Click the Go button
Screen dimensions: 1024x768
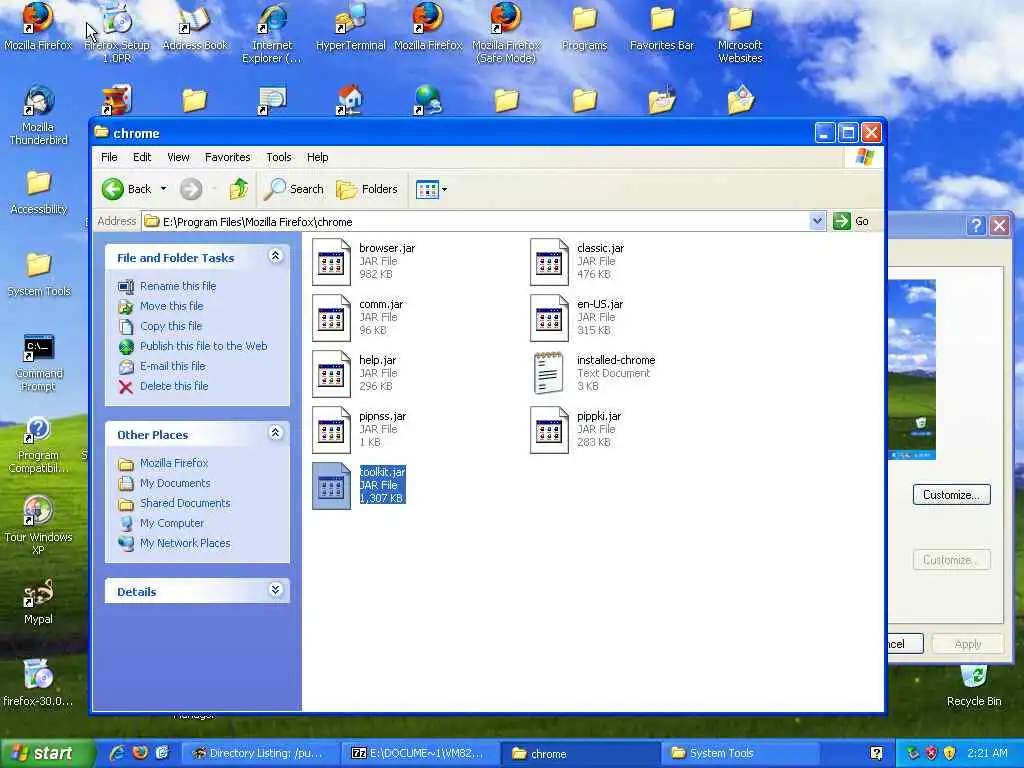point(852,221)
